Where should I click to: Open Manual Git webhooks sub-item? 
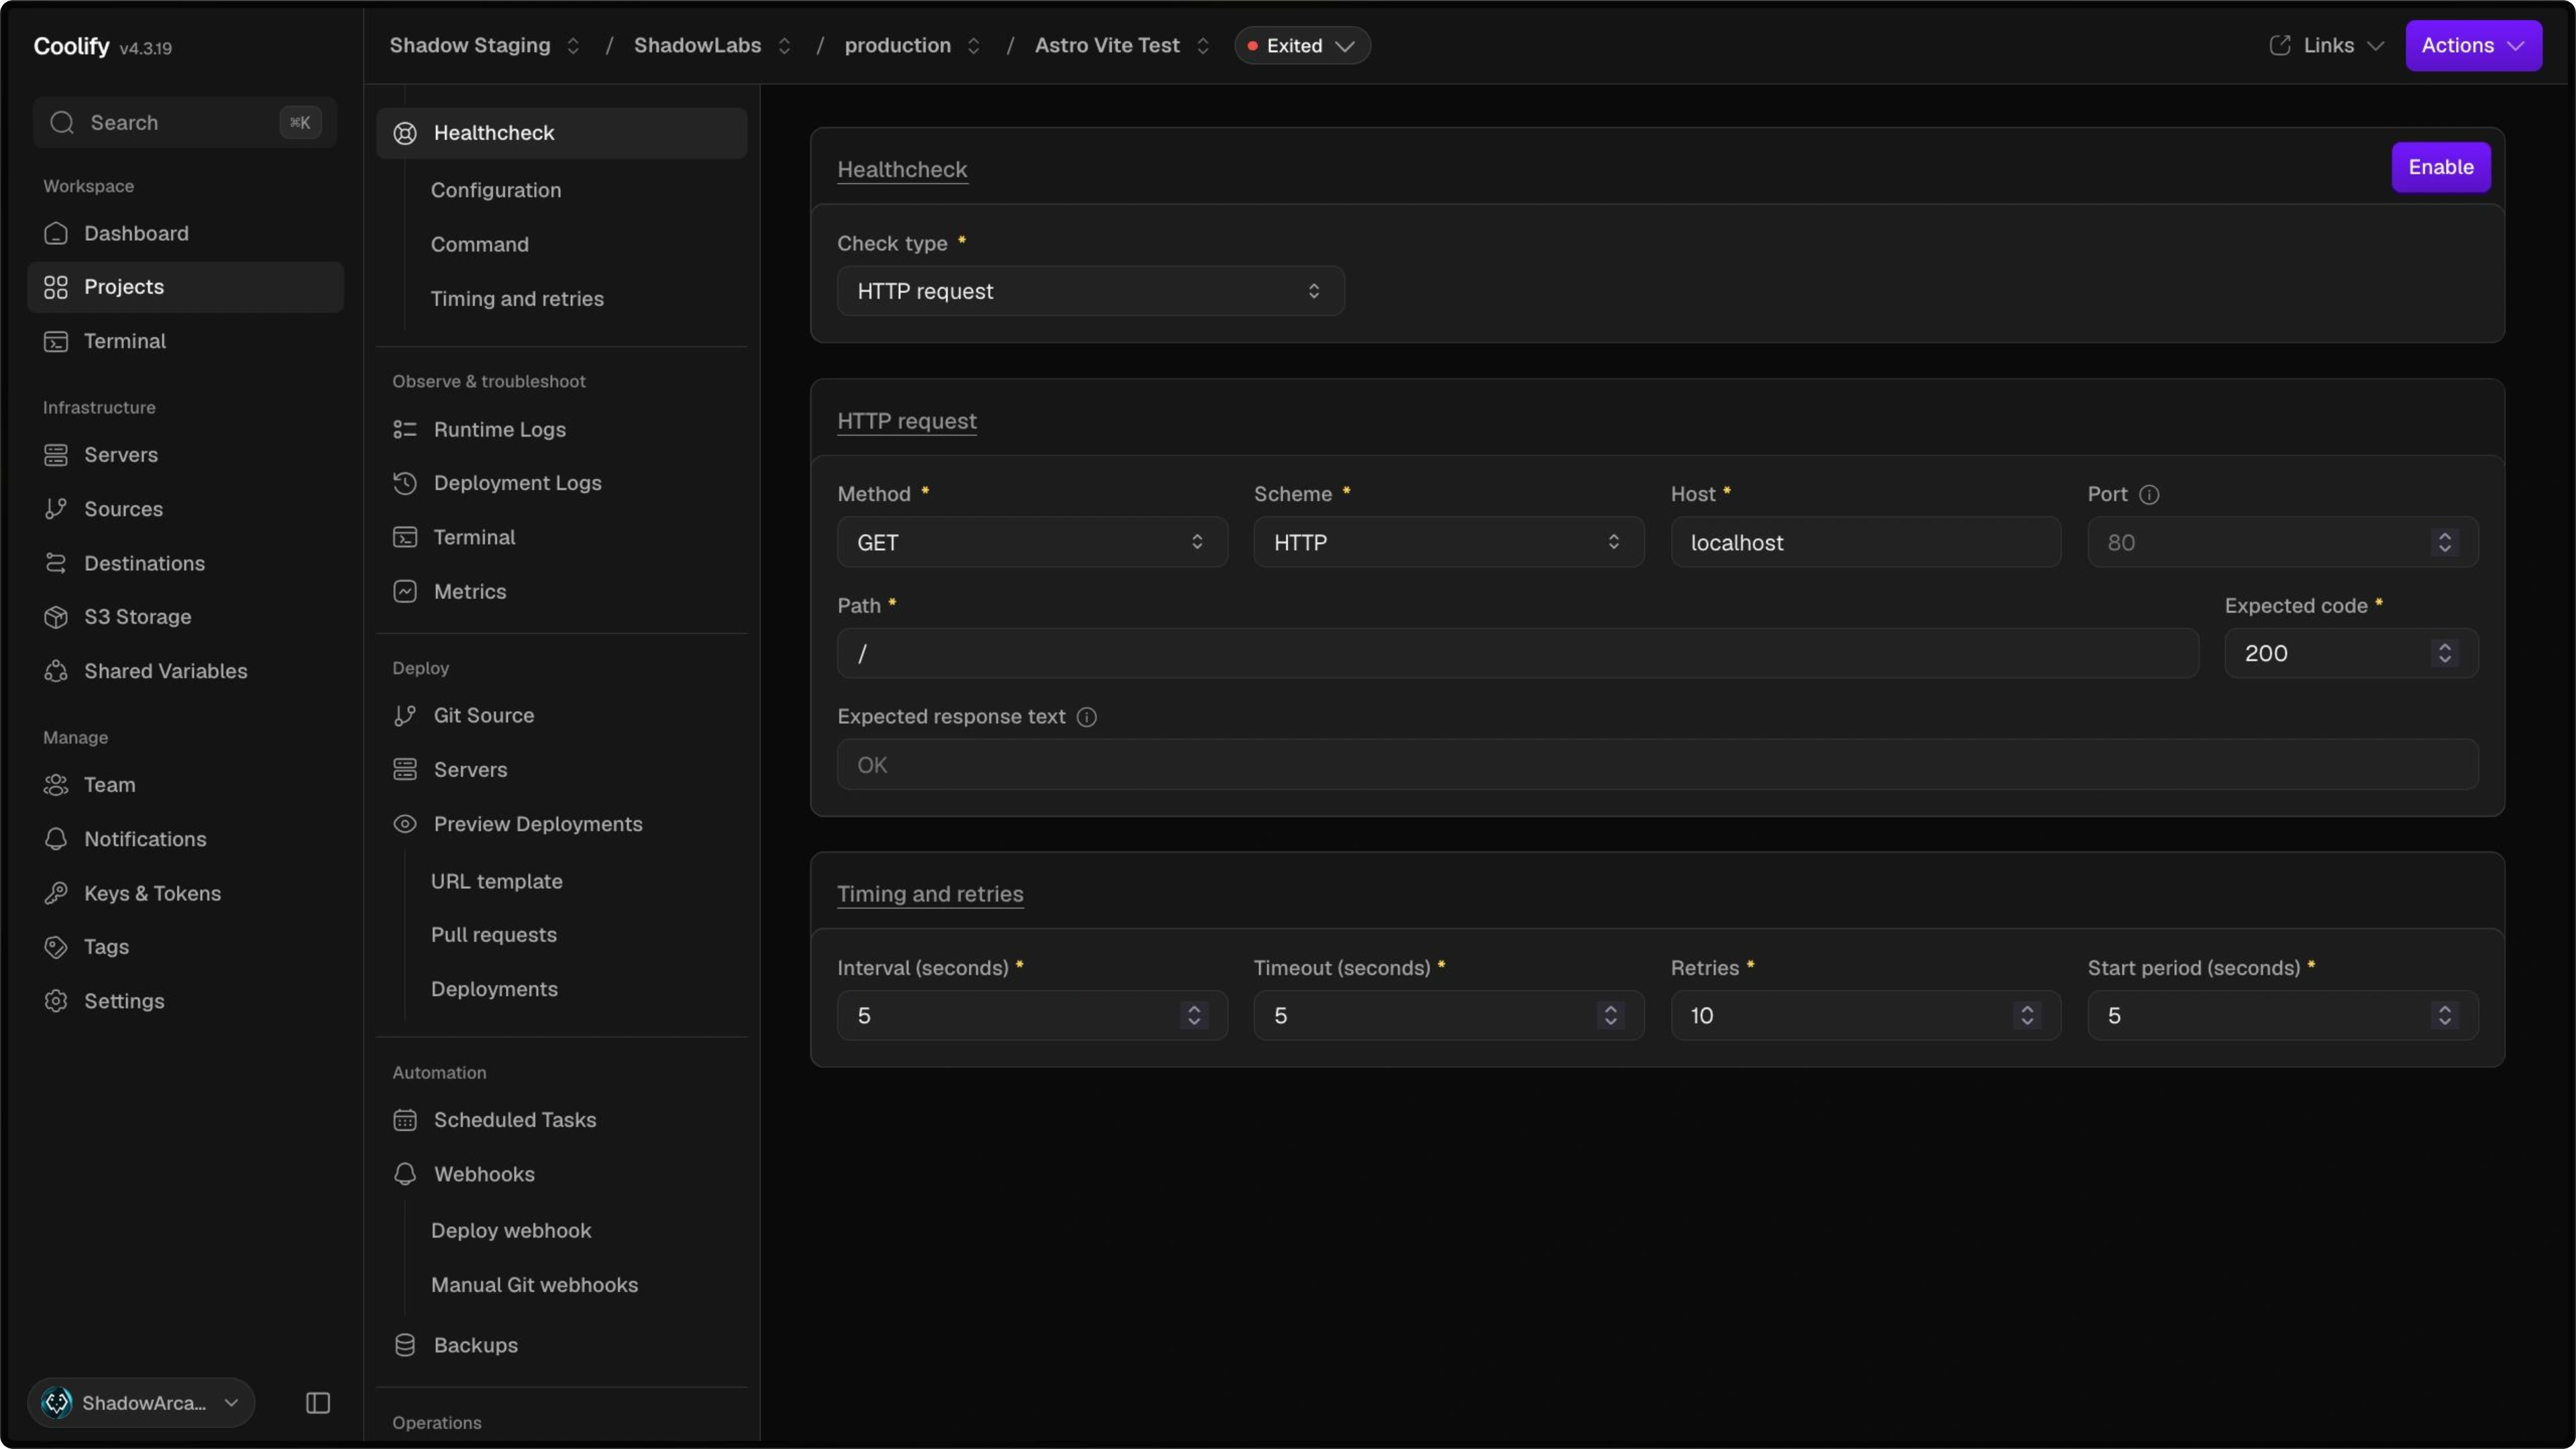535,1285
